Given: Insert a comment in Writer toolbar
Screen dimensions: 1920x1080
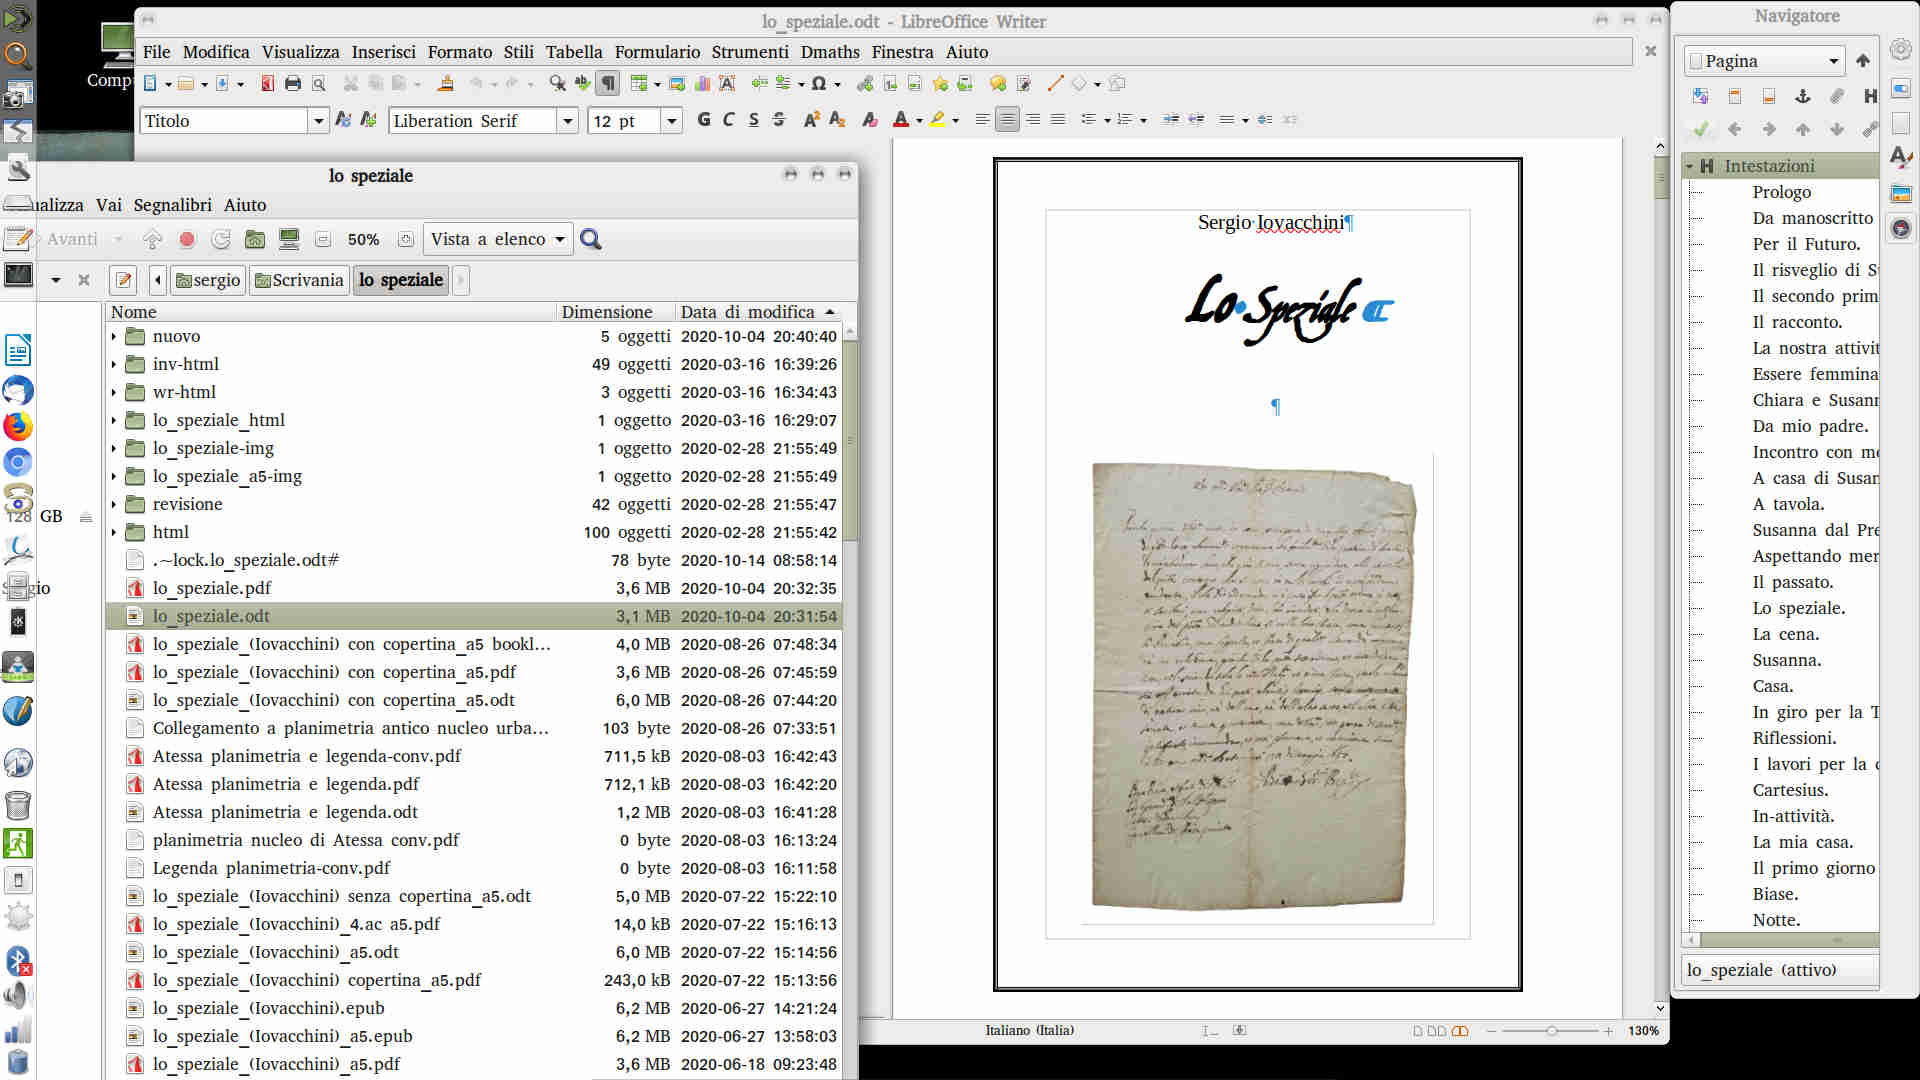Looking at the screenshot, I should tap(997, 84).
